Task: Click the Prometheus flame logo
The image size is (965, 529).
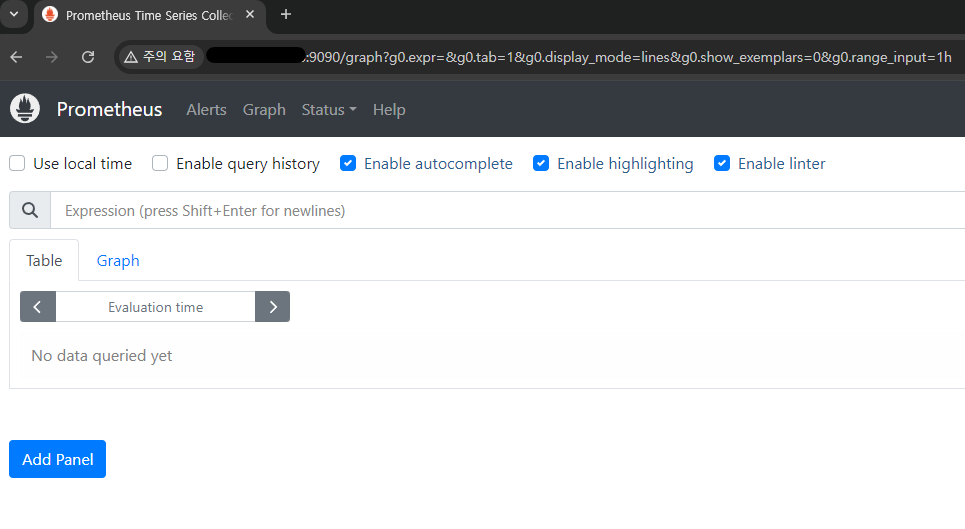Action: coord(25,109)
